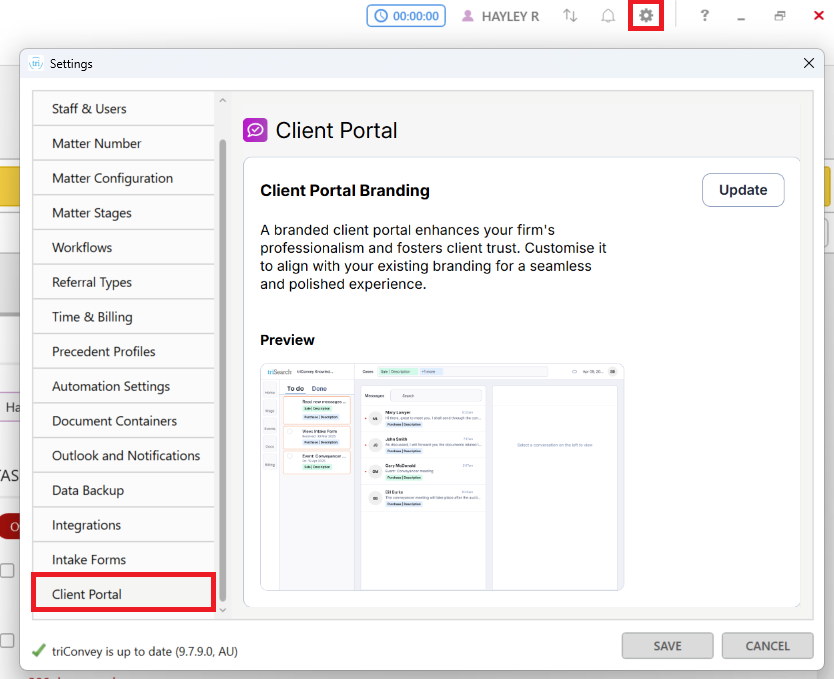The image size is (834, 679).
Task: Select Matter Stages section
Action: coord(123,213)
